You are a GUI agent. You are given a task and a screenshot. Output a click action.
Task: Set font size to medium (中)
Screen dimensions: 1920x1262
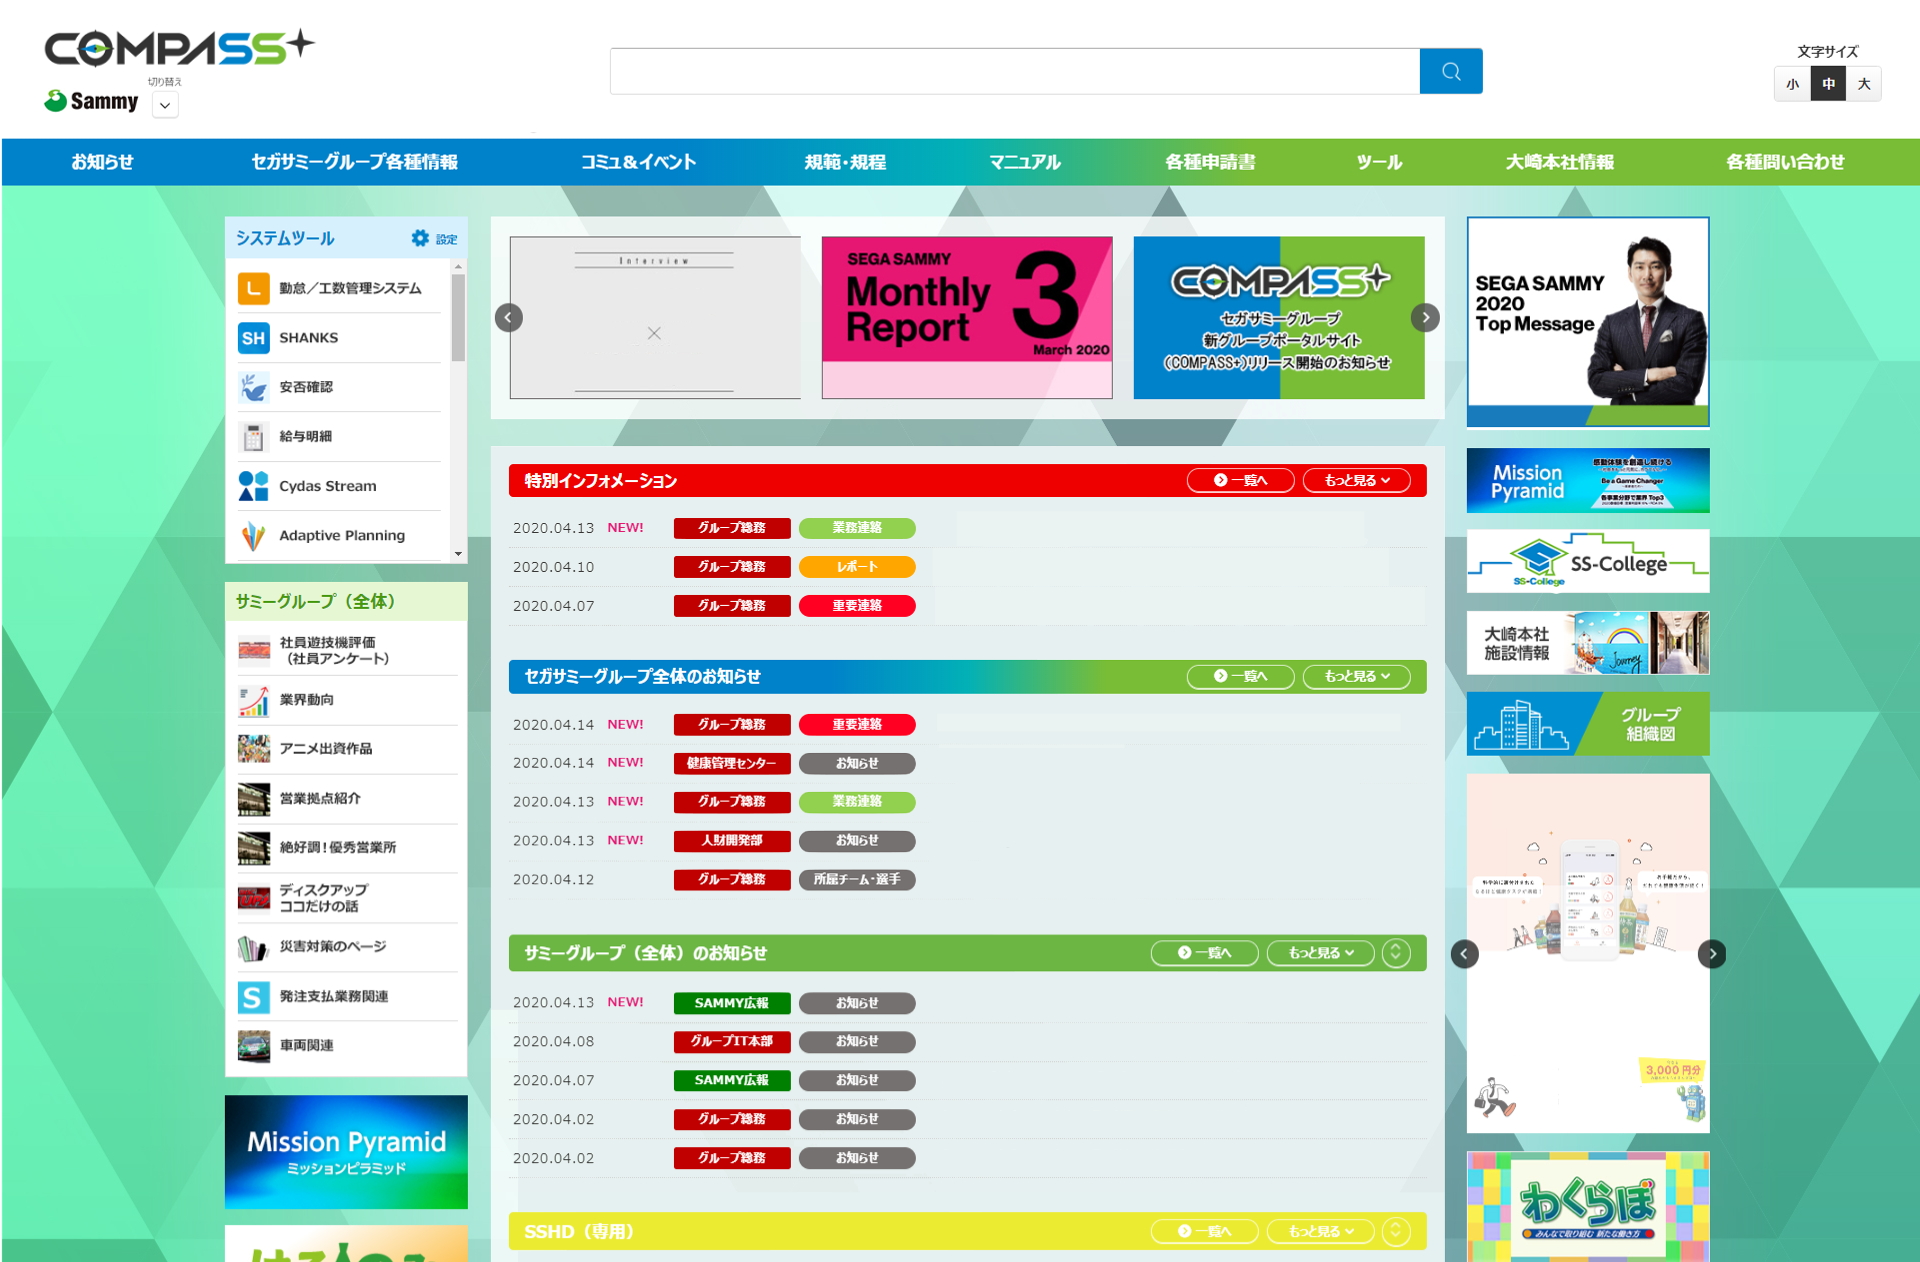click(x=1828, y=84)
